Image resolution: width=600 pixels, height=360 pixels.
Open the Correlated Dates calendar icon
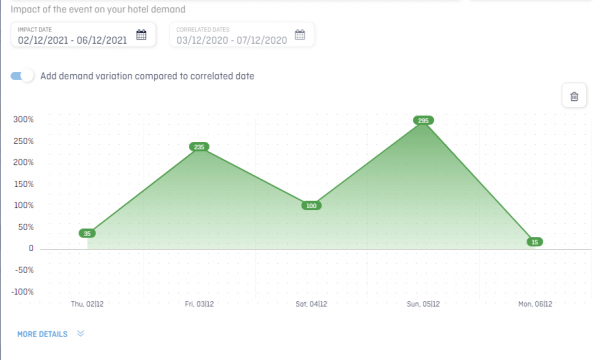[300, 34]
